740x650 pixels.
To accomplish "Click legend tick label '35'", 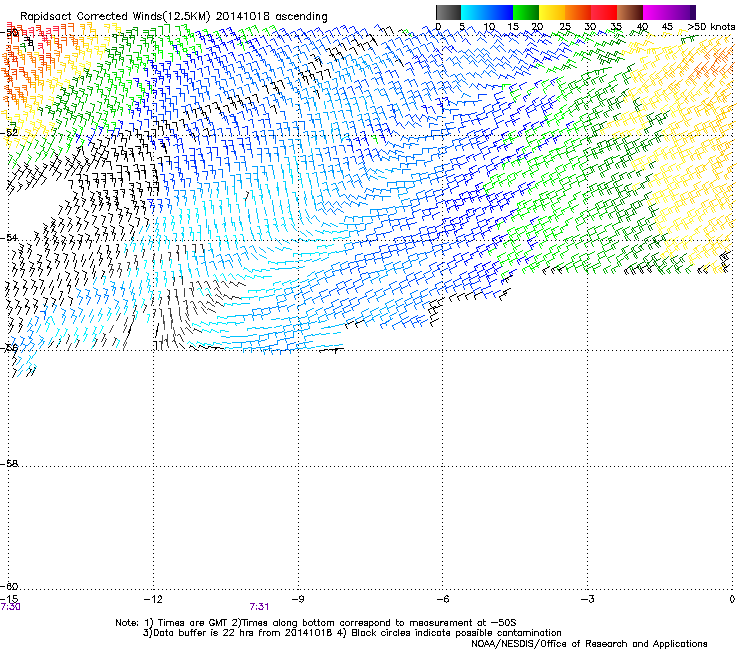I will click(x=616, y=27).
